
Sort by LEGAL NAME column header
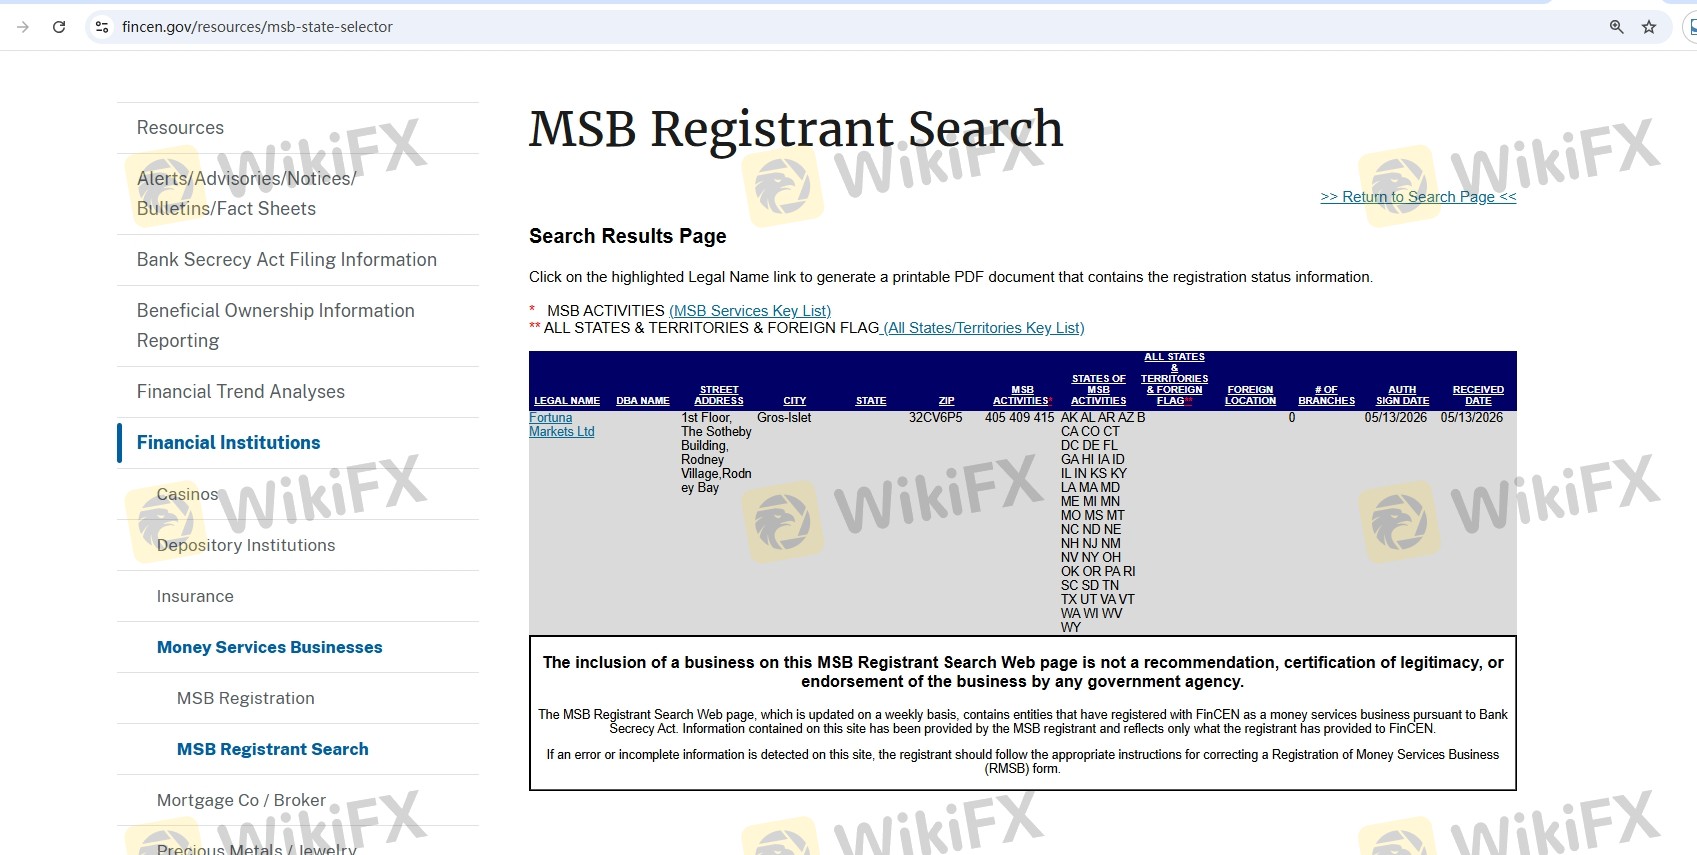pyautogui.click(x=567, y=401)
